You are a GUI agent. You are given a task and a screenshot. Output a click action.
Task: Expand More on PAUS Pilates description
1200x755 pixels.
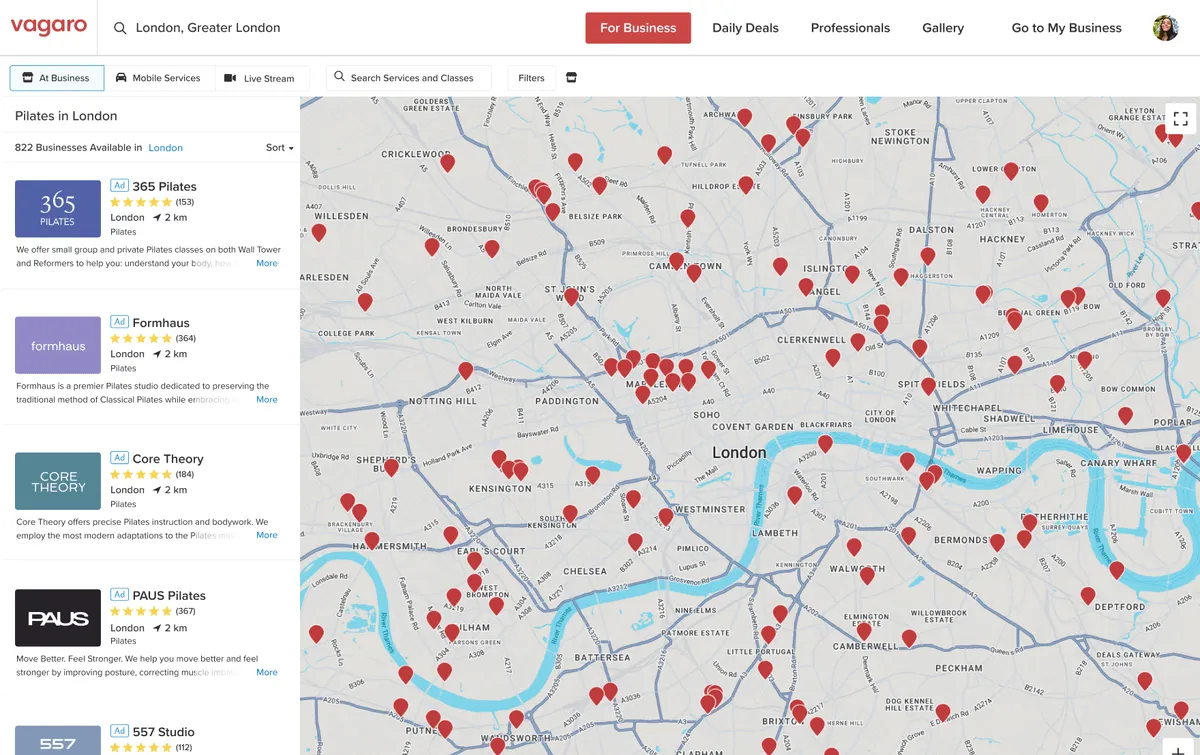[266, 673]
